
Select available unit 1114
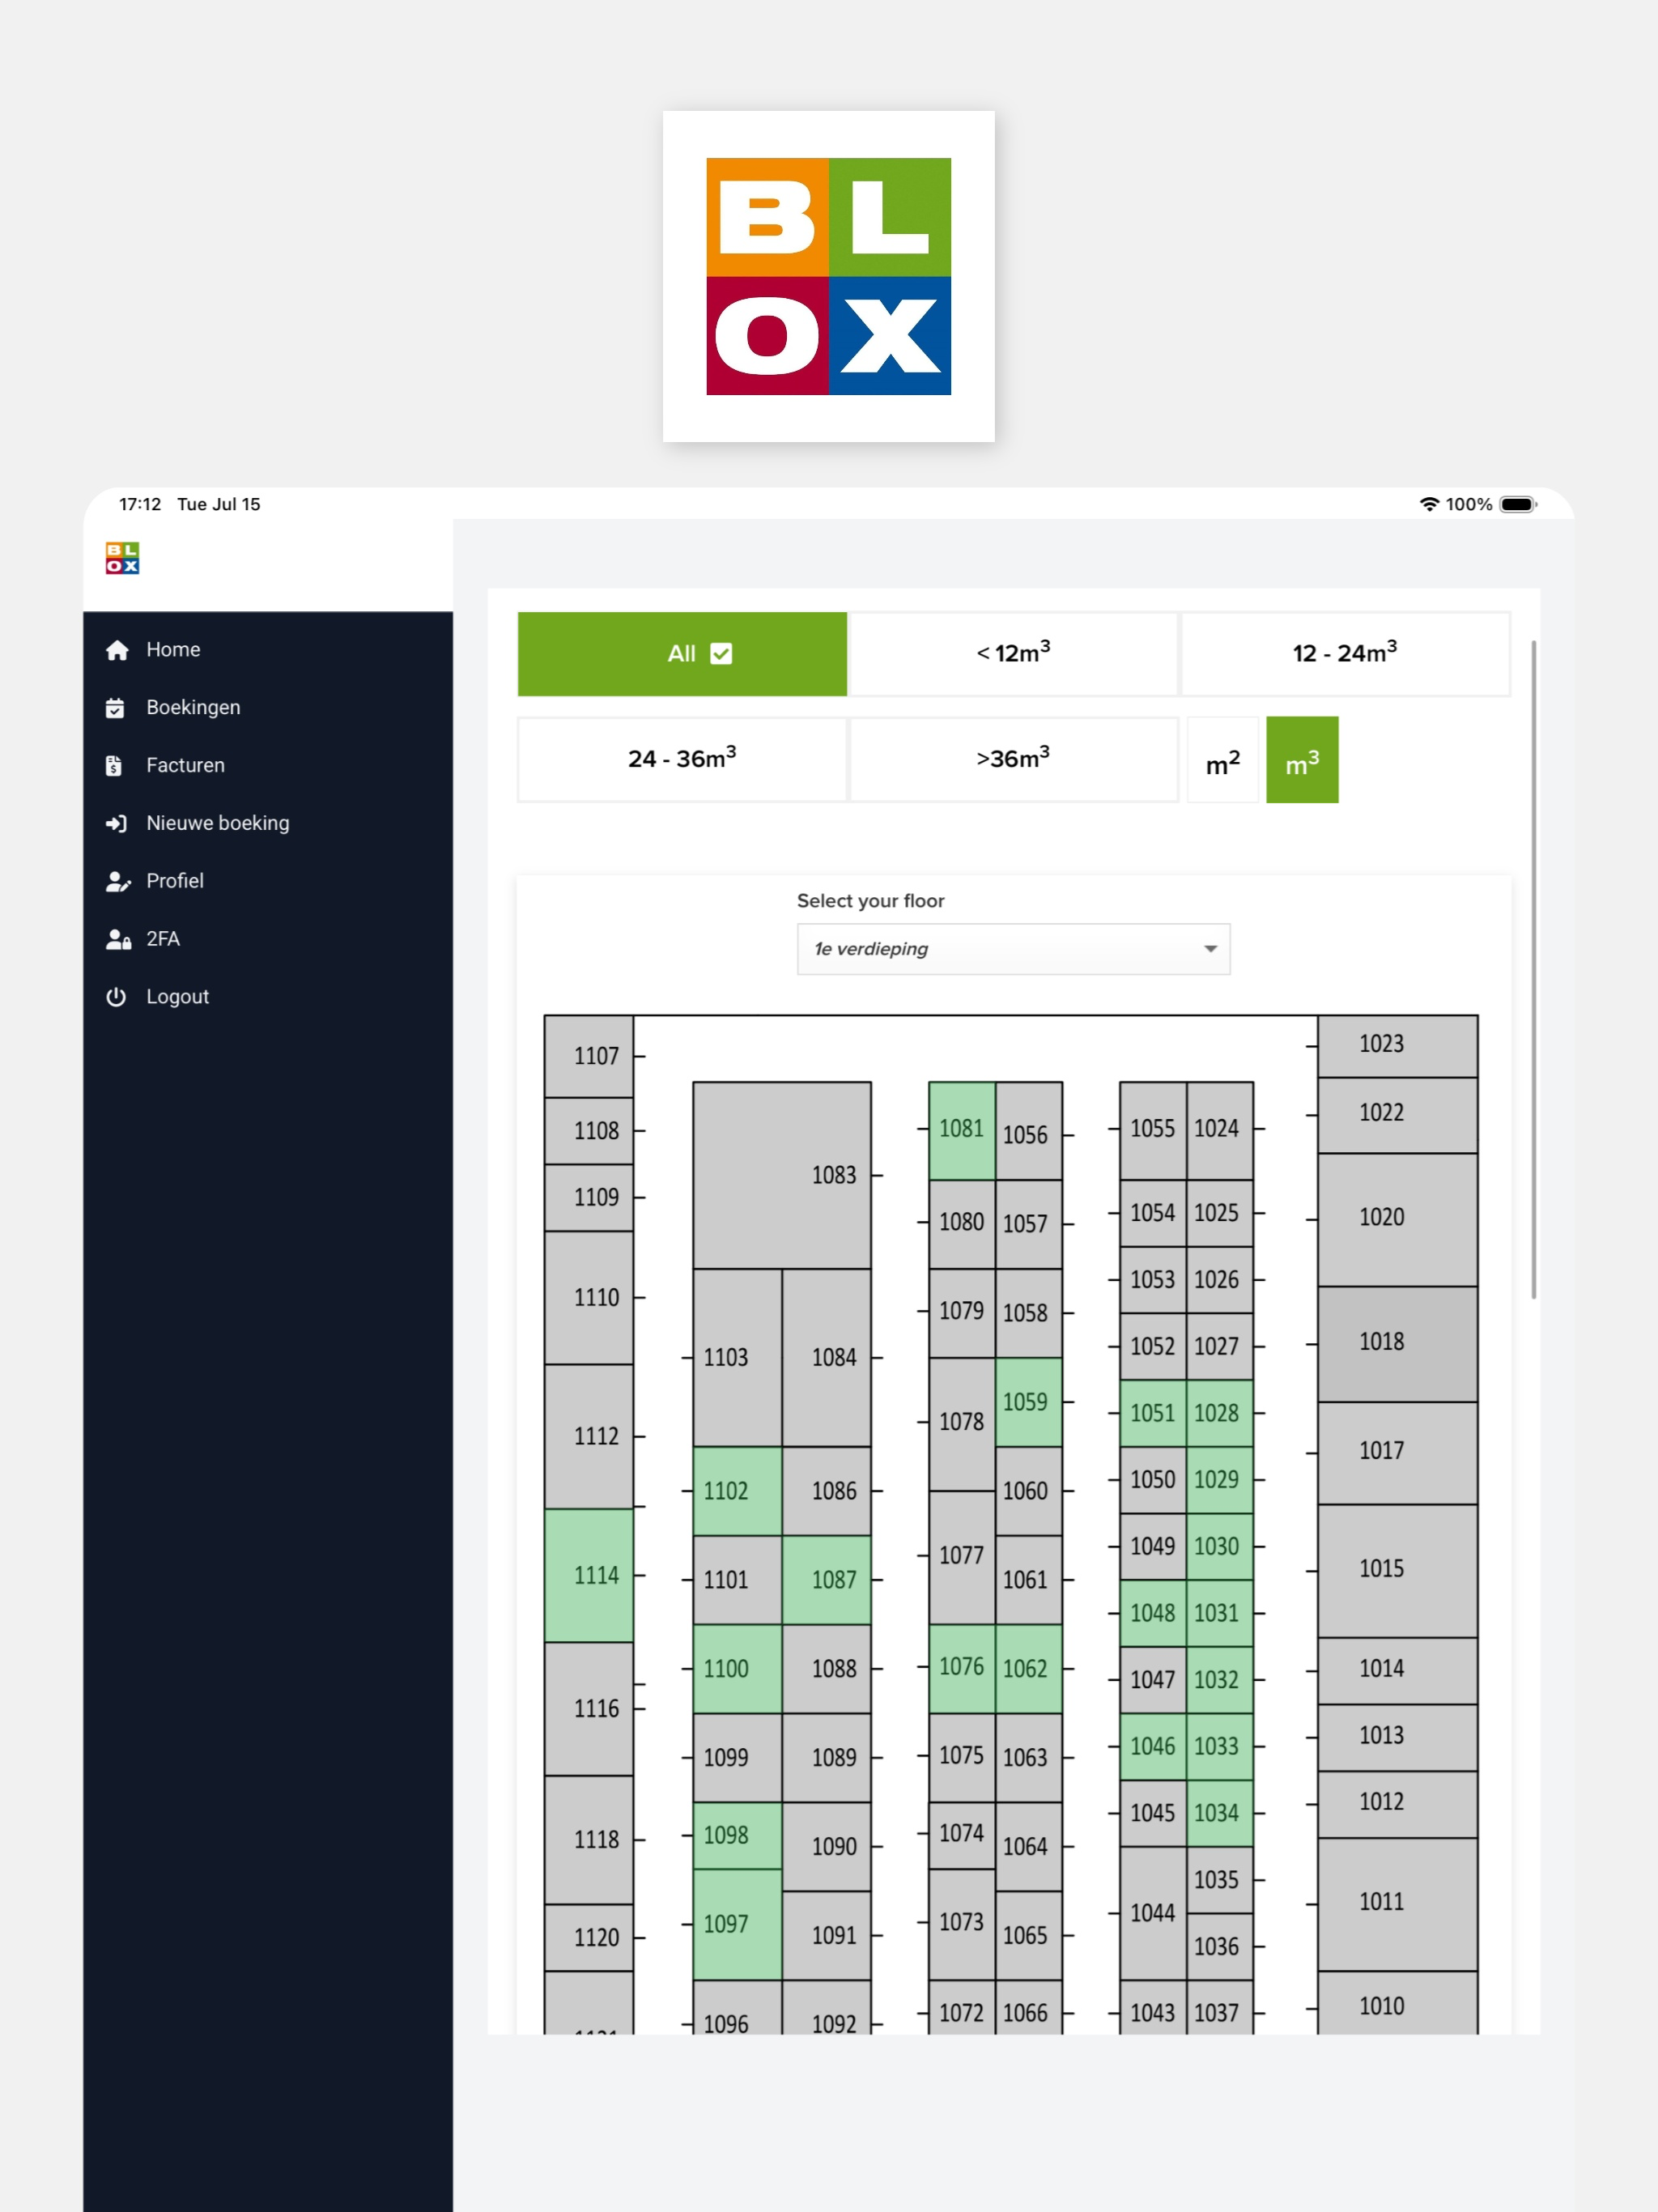[x=589, y=1576]
